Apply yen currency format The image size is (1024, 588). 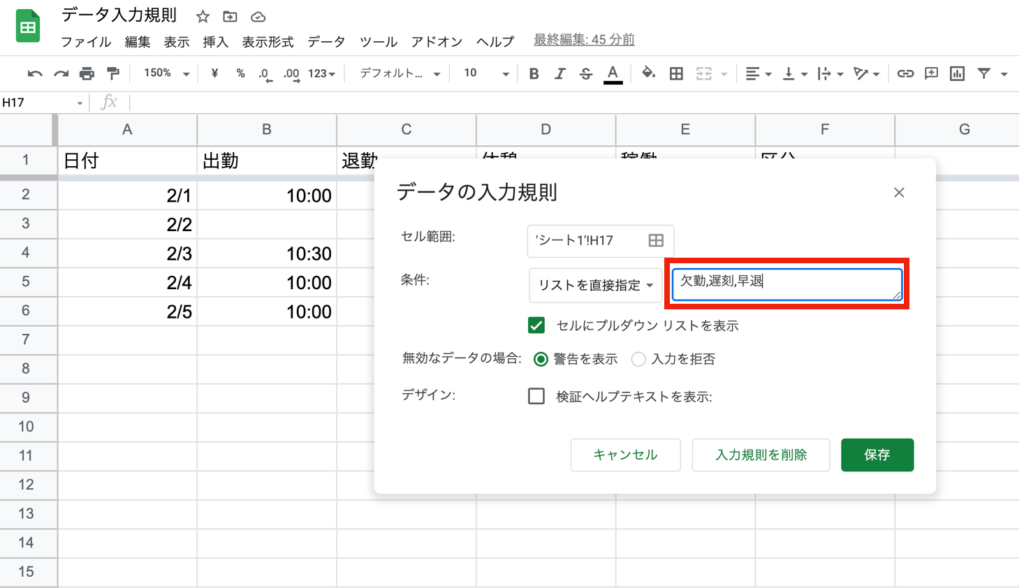click(214, 73)
